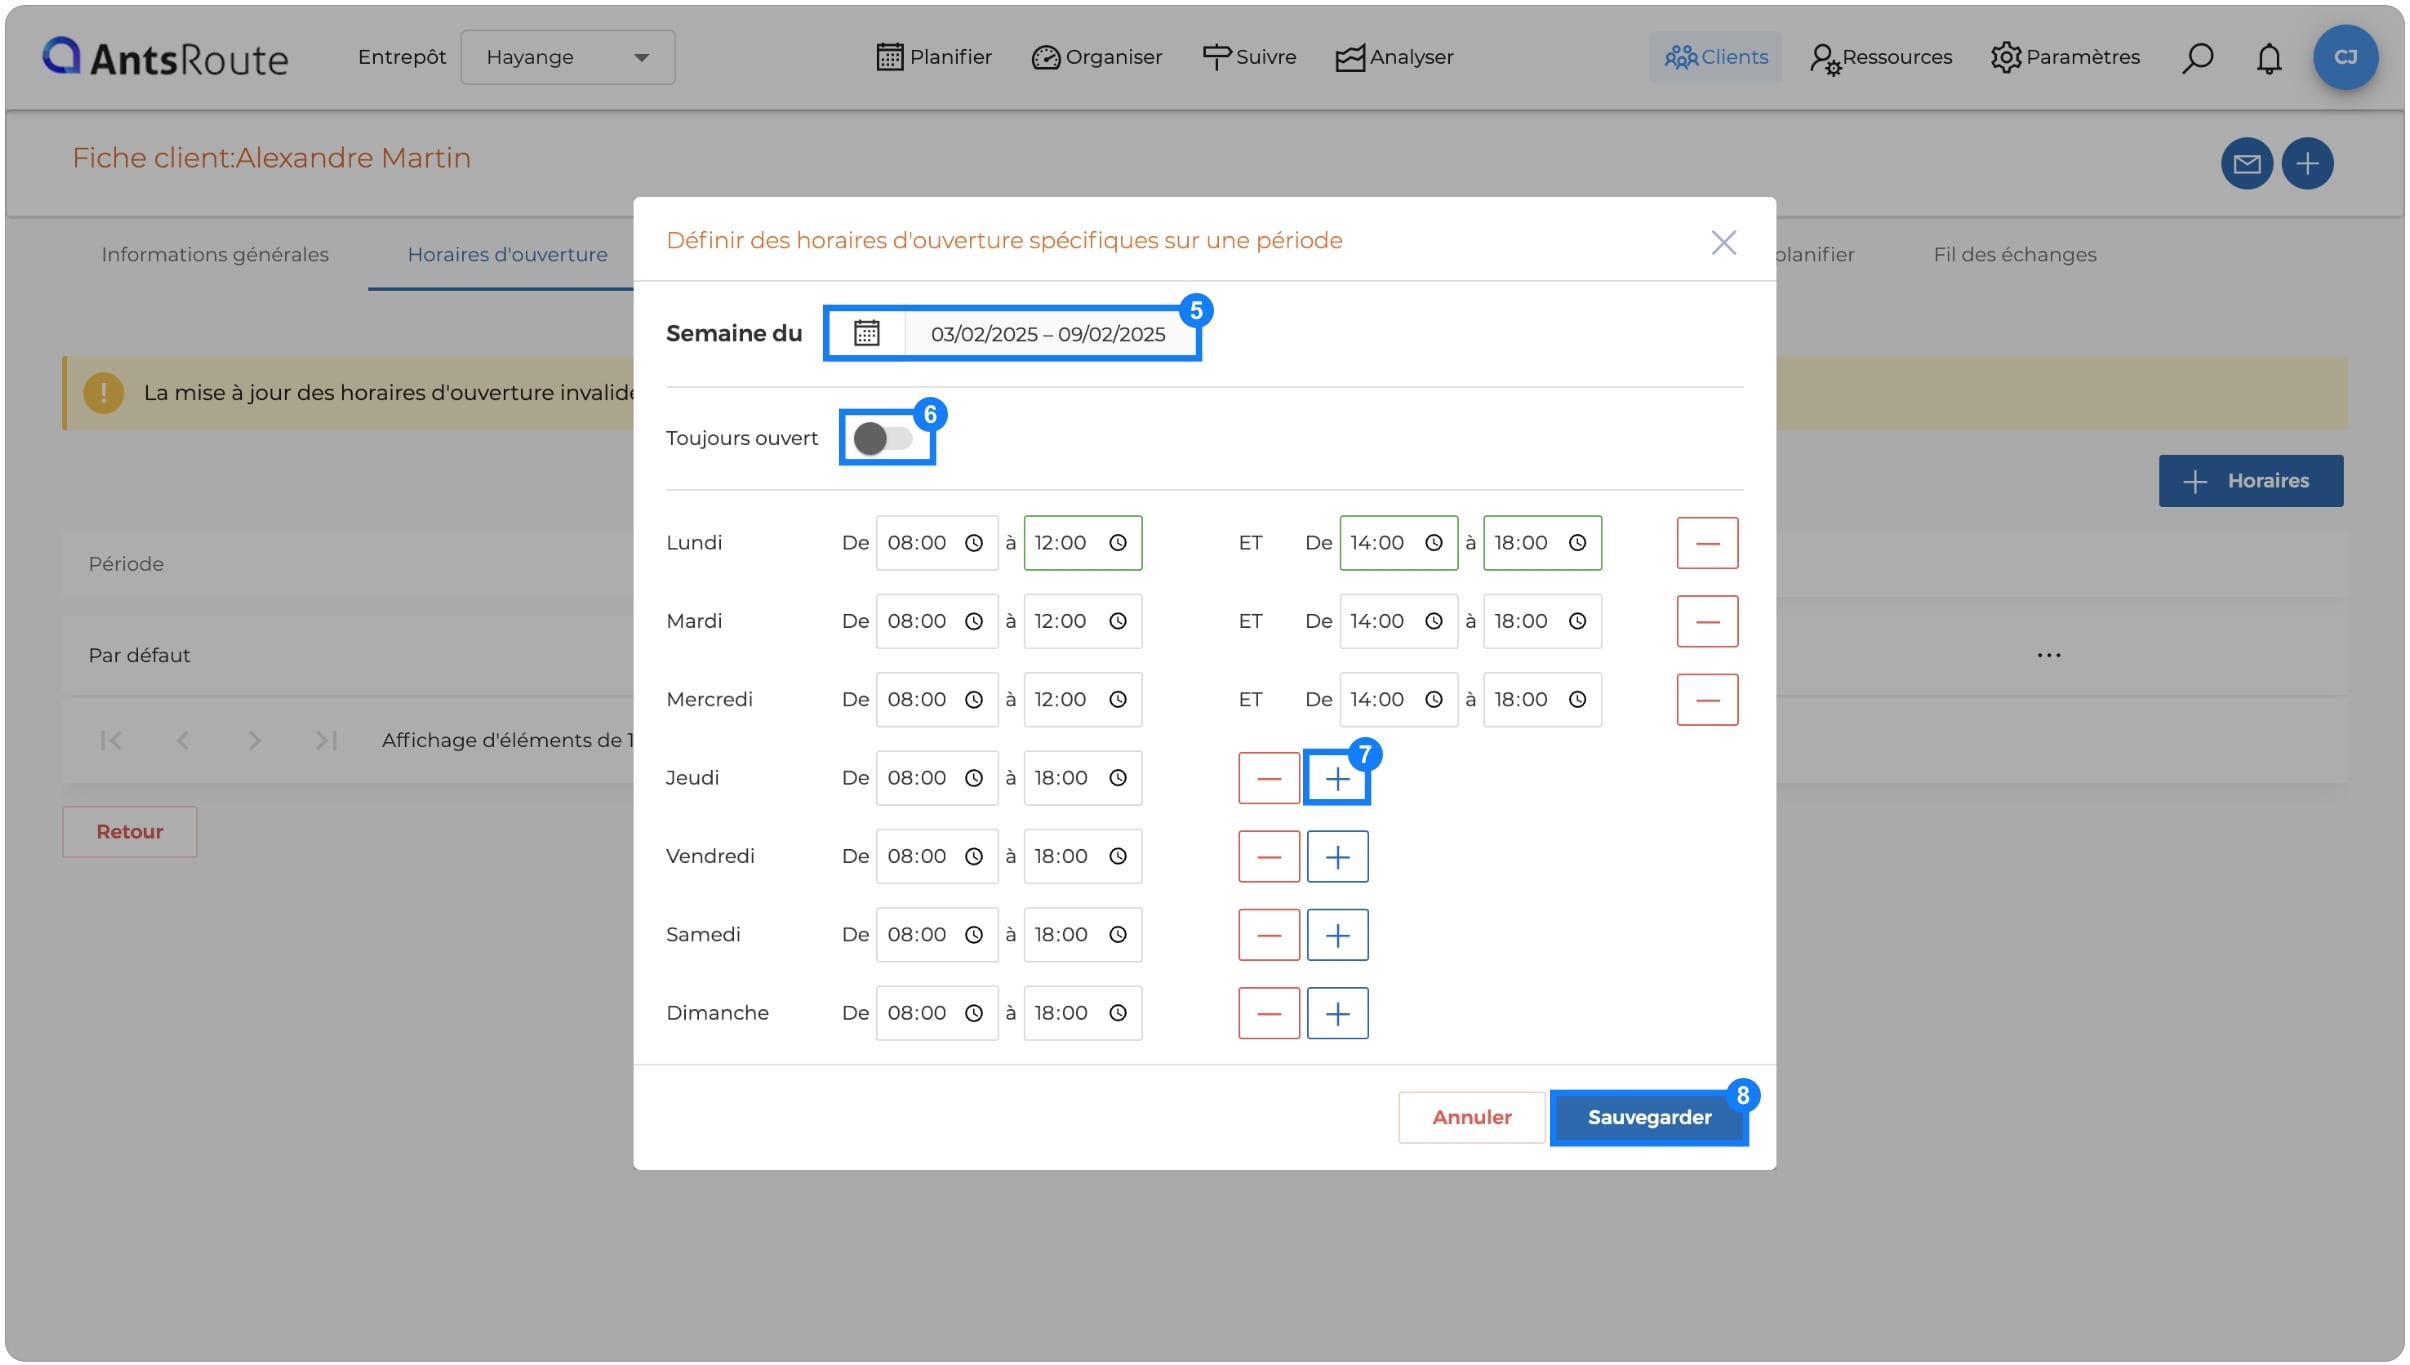
Task: Edit Mardi afternoon end time 18:00
Action: (1542, 621)
